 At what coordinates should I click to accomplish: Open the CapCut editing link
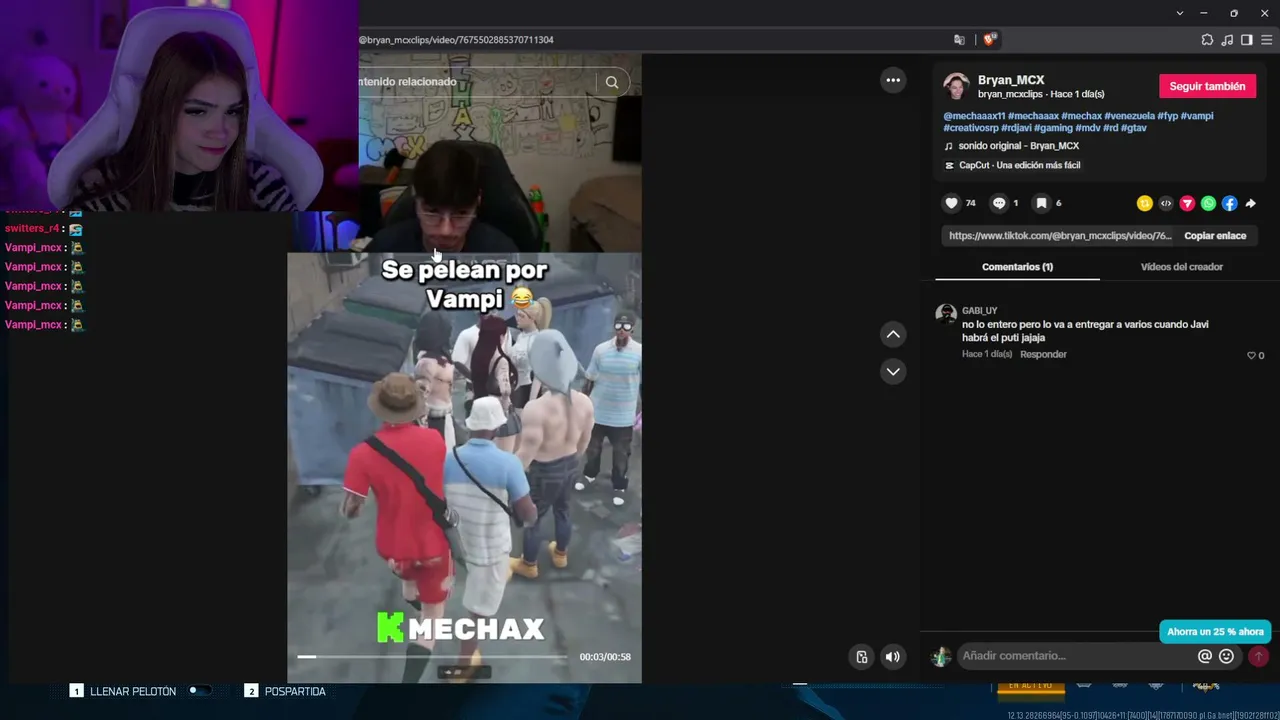1019,165
